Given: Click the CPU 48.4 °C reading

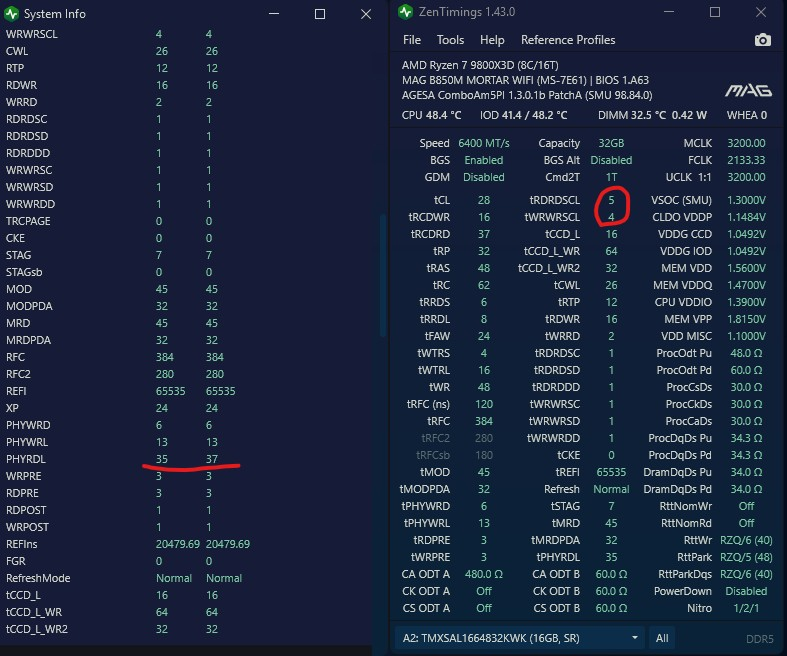Looking at the screenshot, I should coord(431,115).
